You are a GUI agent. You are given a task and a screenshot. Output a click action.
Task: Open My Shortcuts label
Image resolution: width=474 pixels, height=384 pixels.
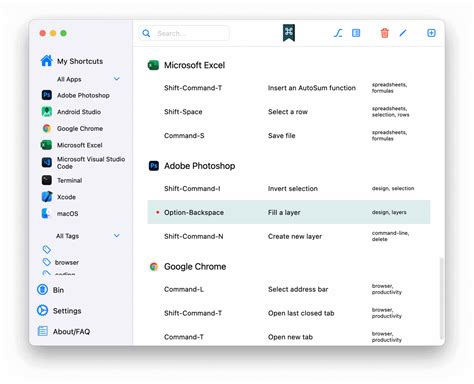click(x=80, y=61)
